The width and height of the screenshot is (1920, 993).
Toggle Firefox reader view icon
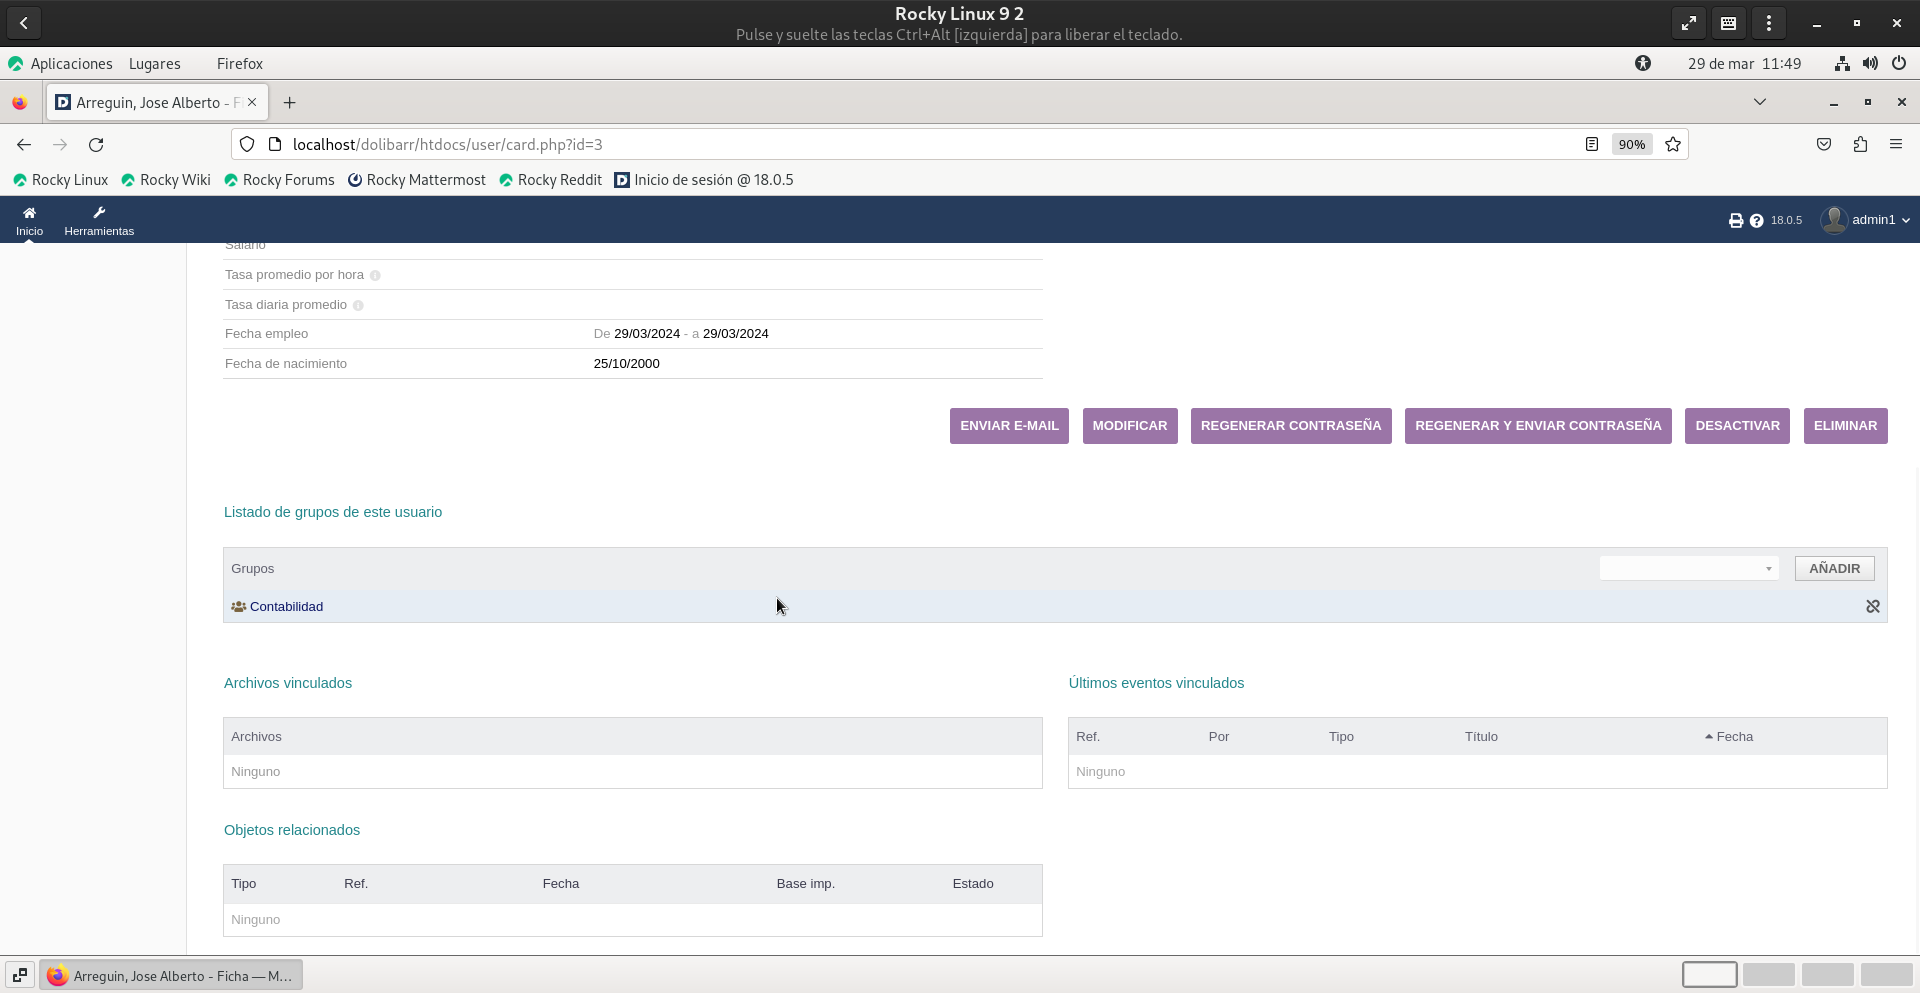point(1591,145)
